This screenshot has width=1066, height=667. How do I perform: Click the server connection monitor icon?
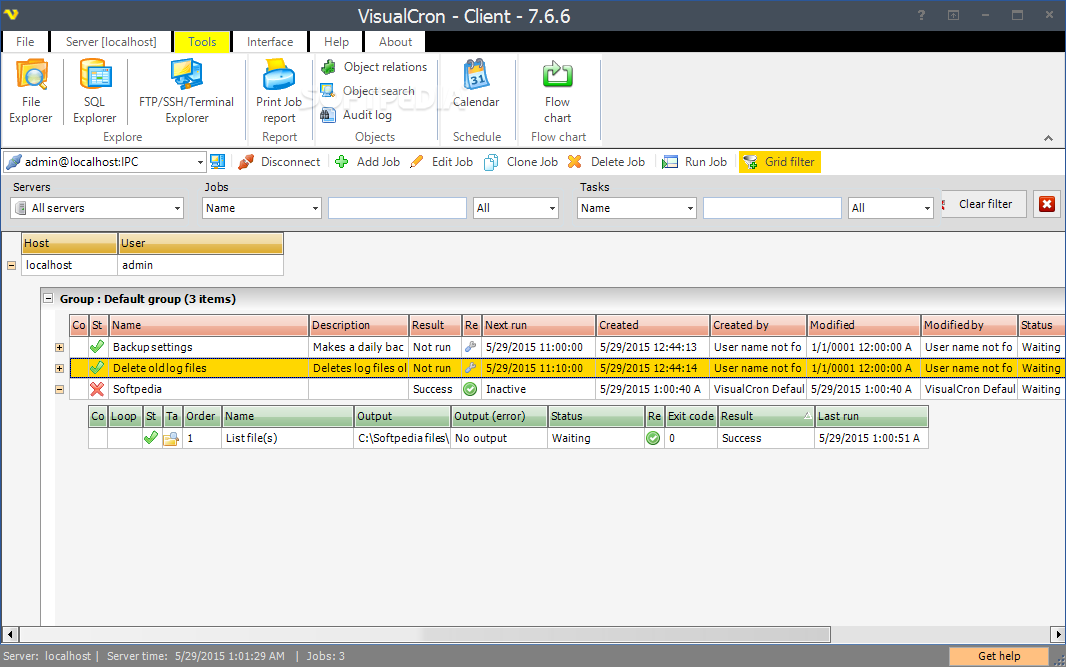(218, 162)
